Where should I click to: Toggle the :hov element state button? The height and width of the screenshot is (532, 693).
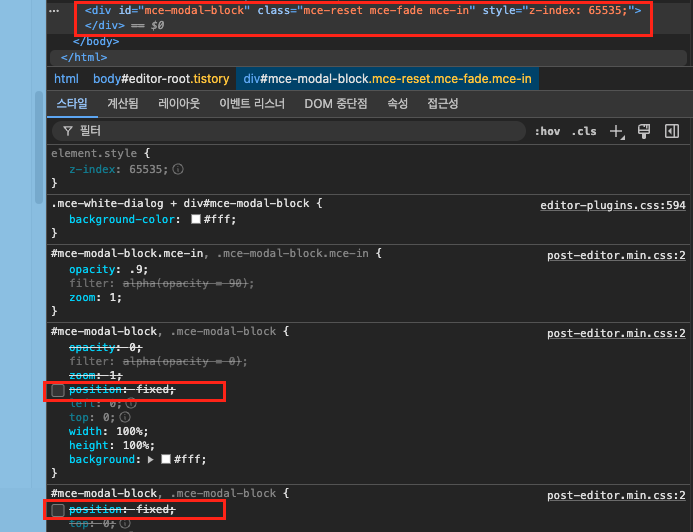(x=547, y=131)
